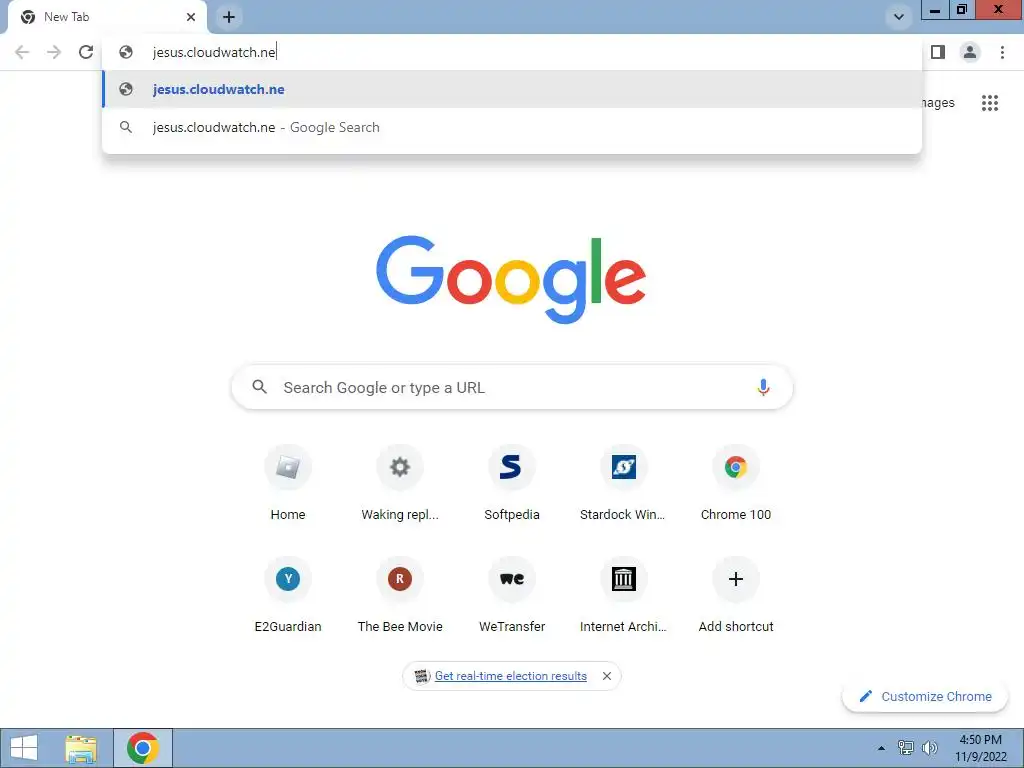Go back with the back arrow
Viewport: 1024px width, 768px height.
pos(22,52)
